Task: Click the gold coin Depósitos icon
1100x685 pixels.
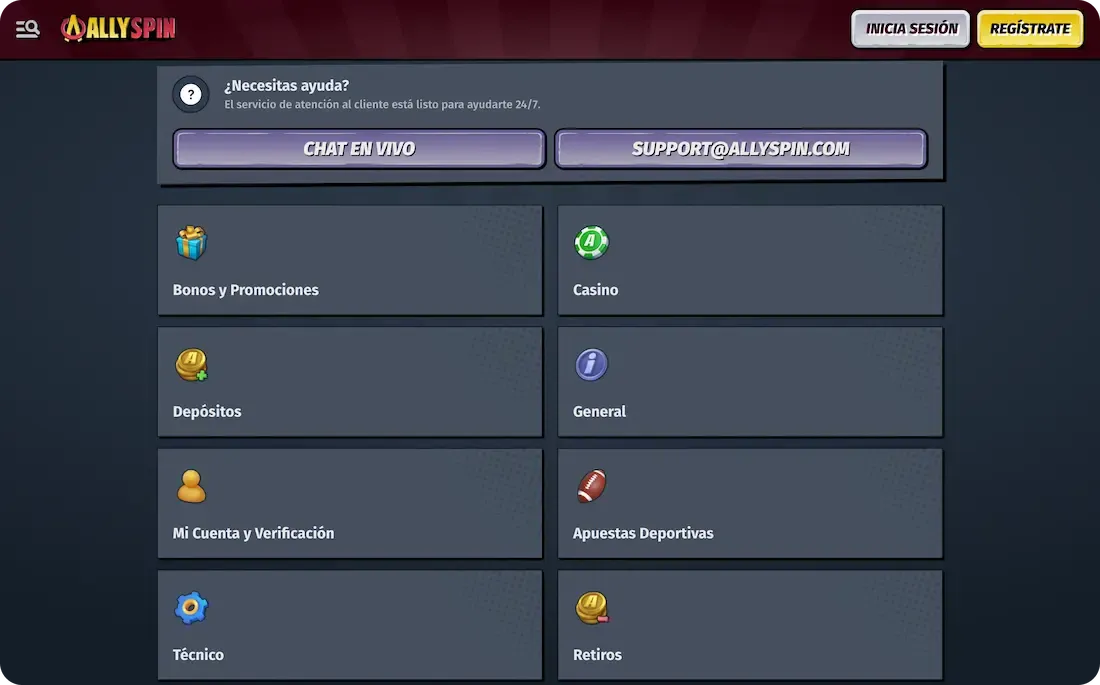Action: click(x=191, y=364)
